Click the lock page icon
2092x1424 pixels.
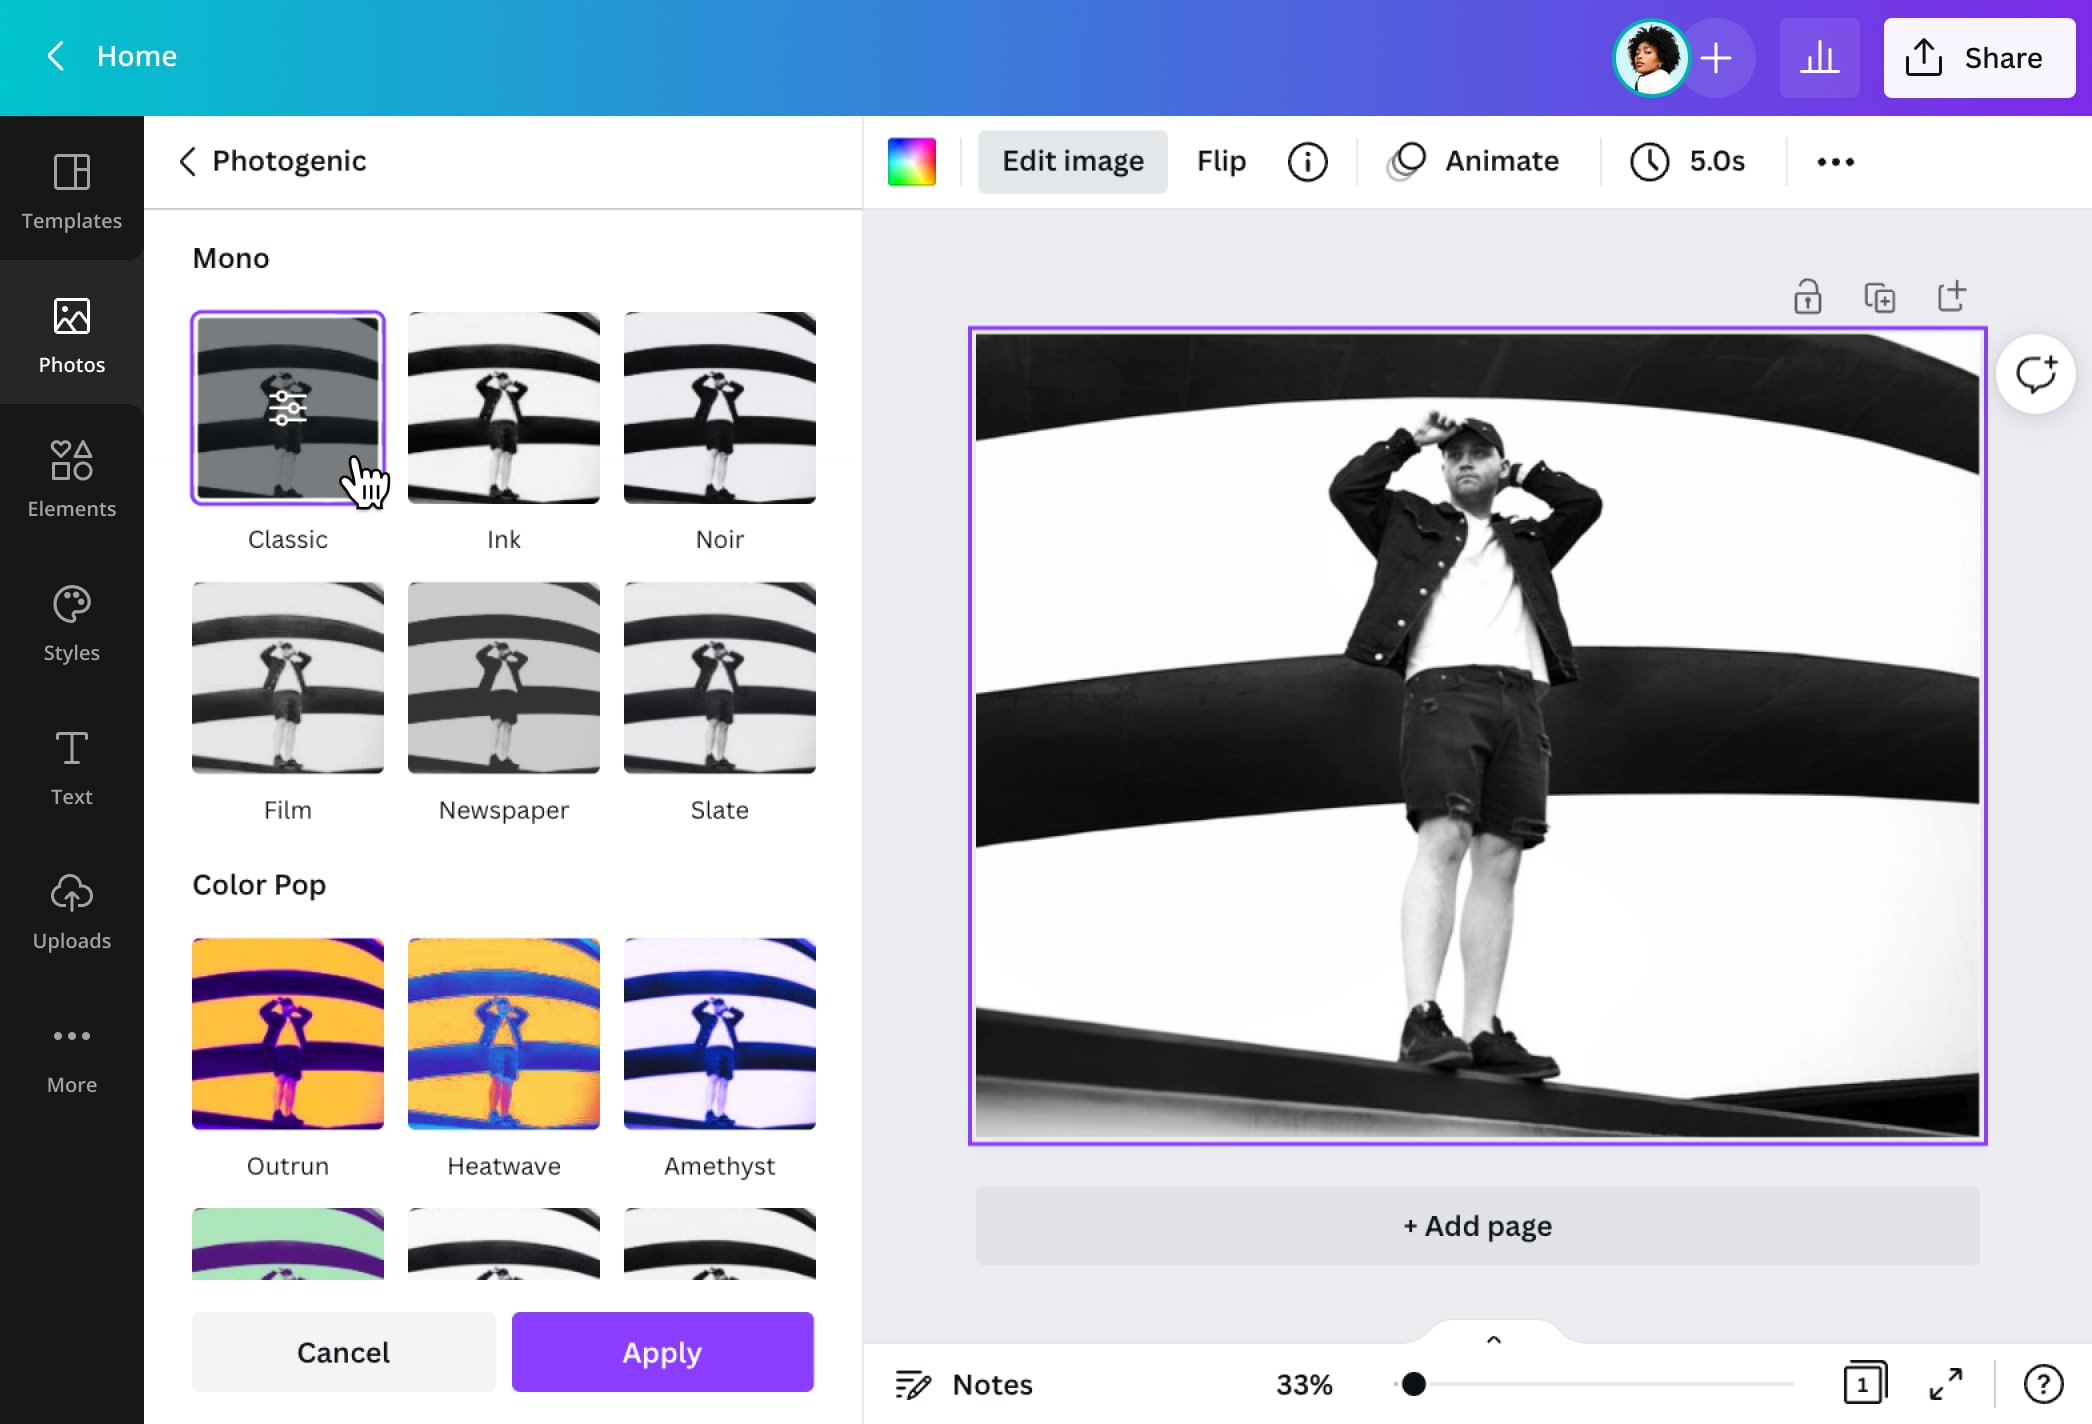[x=1807, y=297]
